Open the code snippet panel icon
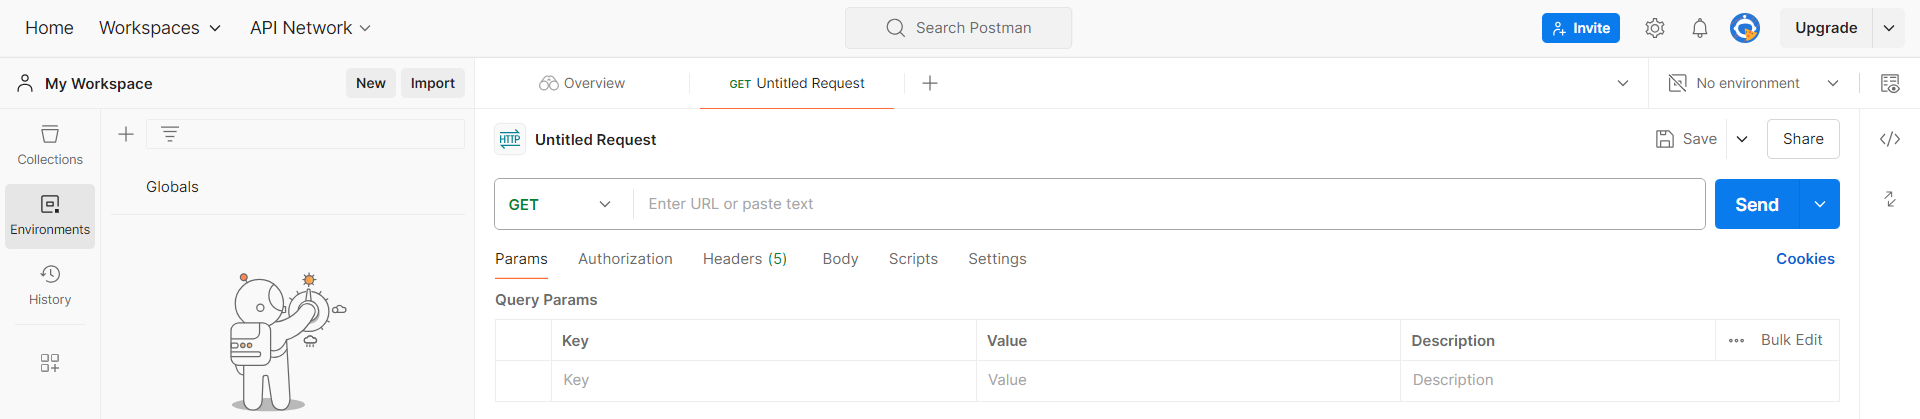The height and width of the screenshot is (419, 1920). 1890,139
